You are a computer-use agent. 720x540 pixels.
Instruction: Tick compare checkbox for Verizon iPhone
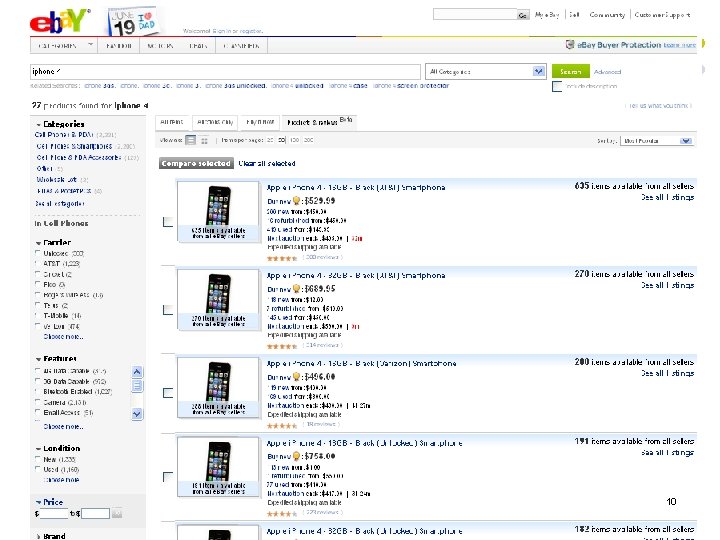[168, 393]
